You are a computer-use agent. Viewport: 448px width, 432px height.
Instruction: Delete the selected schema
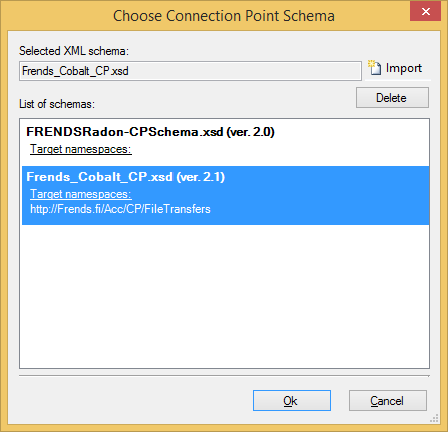392,98
